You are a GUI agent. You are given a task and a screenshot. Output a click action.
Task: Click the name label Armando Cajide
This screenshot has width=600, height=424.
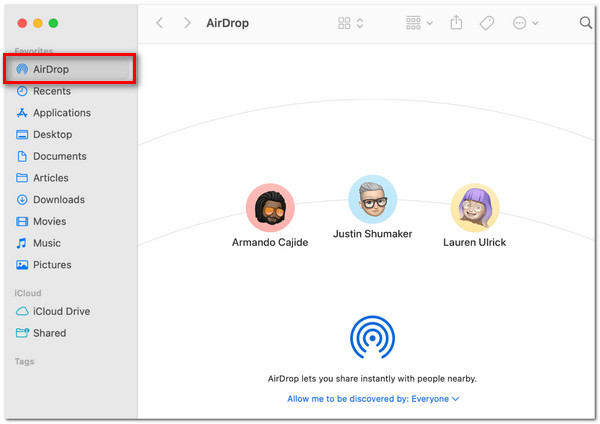[270, 242]
